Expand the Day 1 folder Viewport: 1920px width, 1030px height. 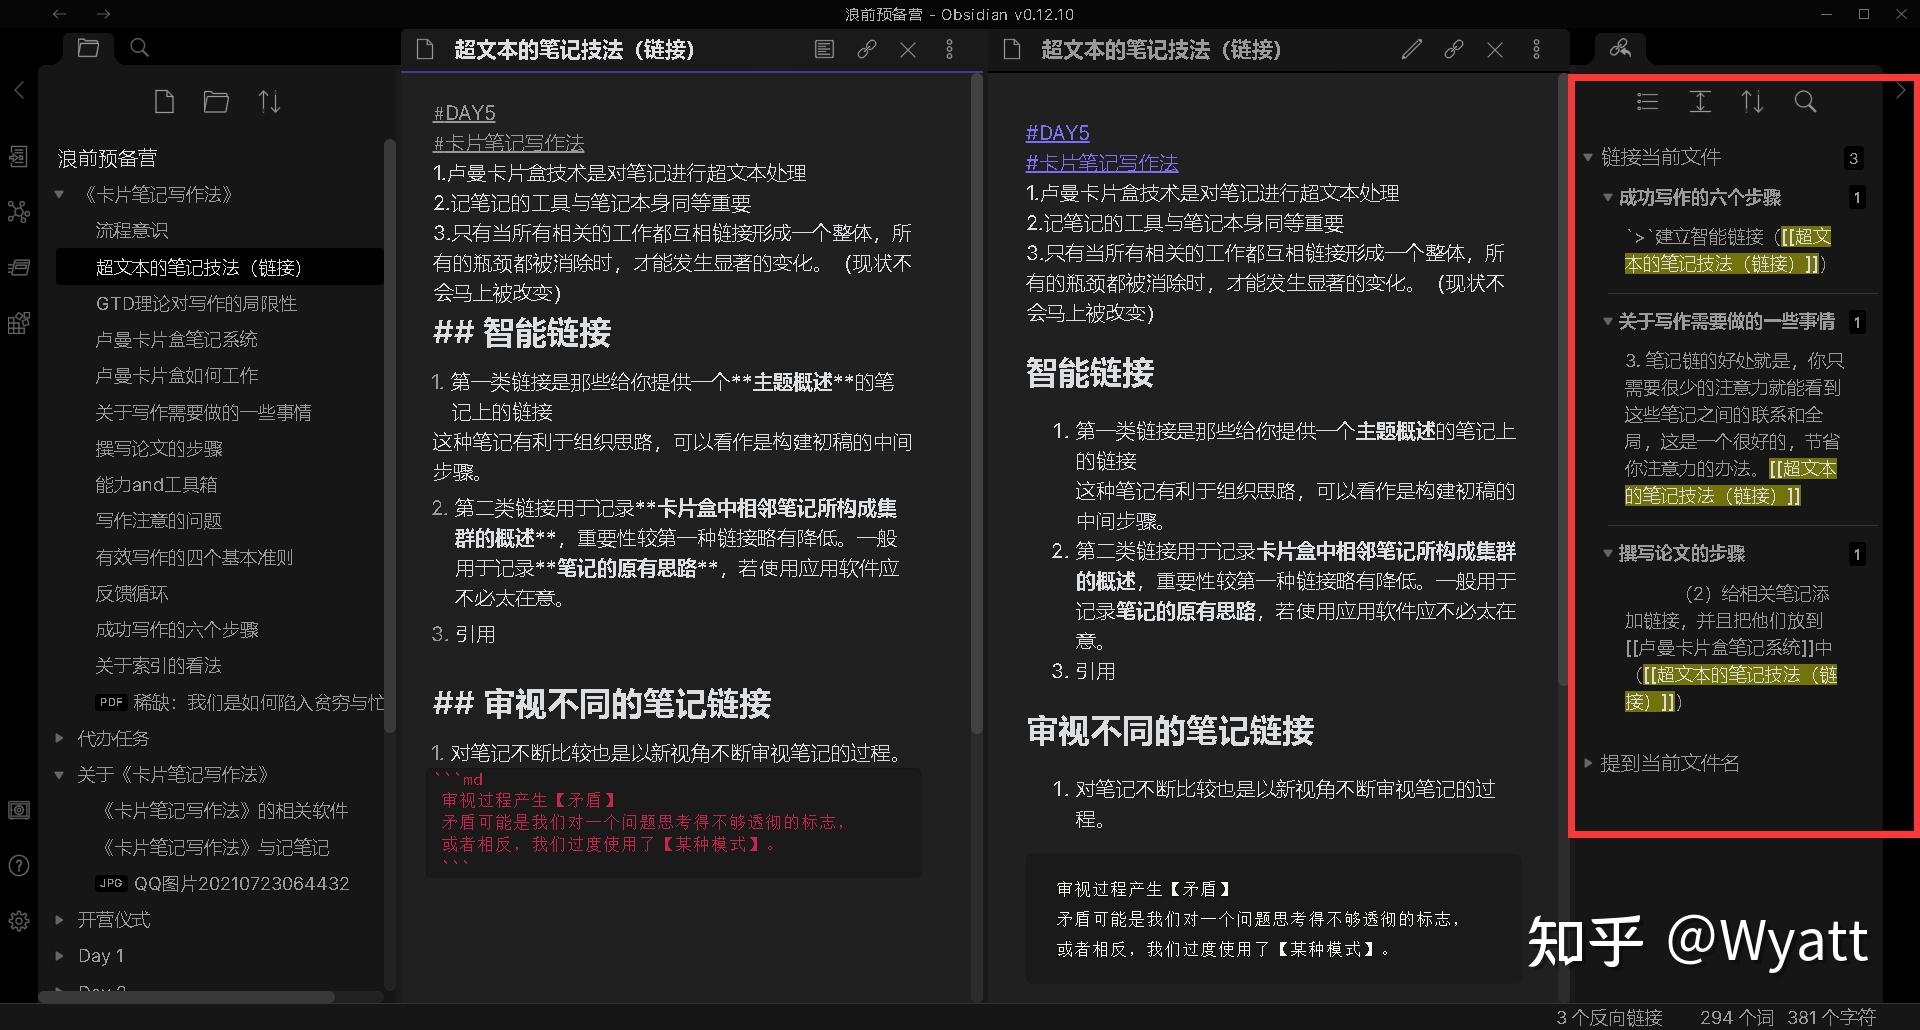[x=59, y=955]
